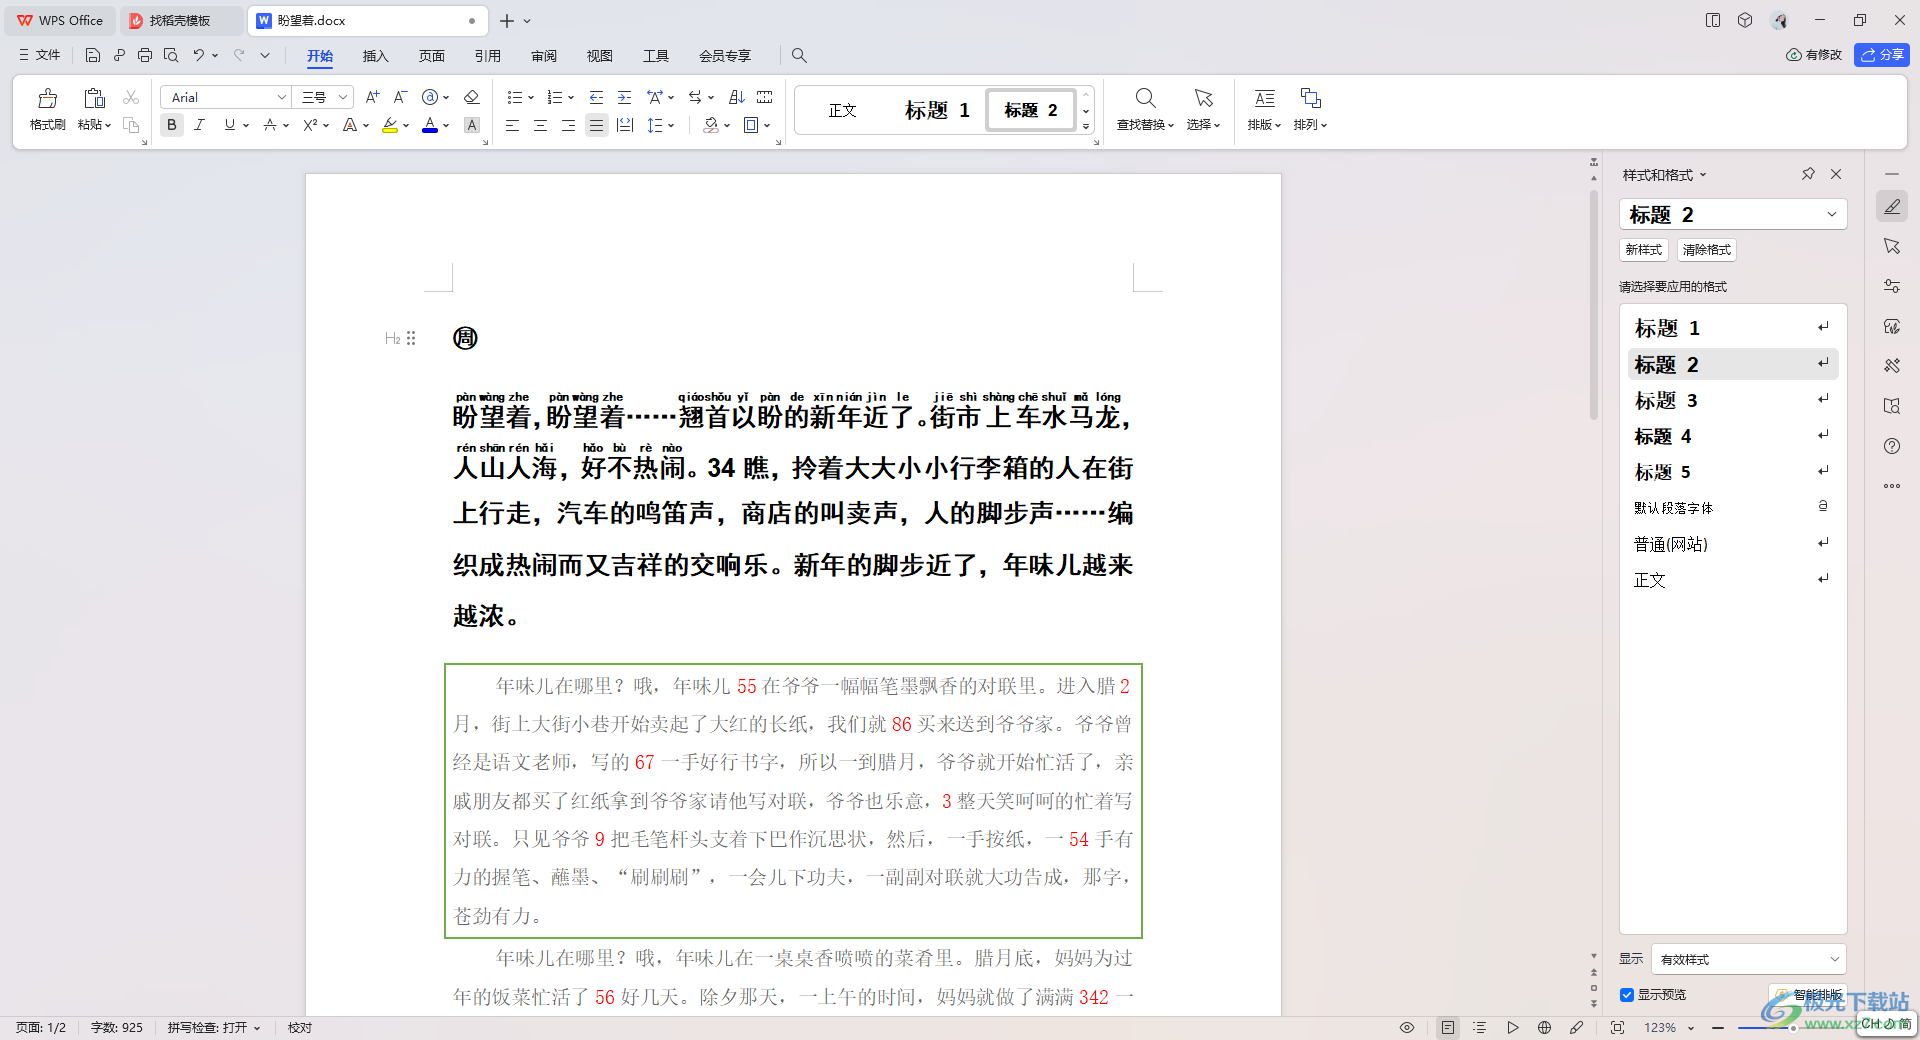
Task: Expand the line spacing dropdown arrow
Action: pyautogui.click(x=671, y=126)
